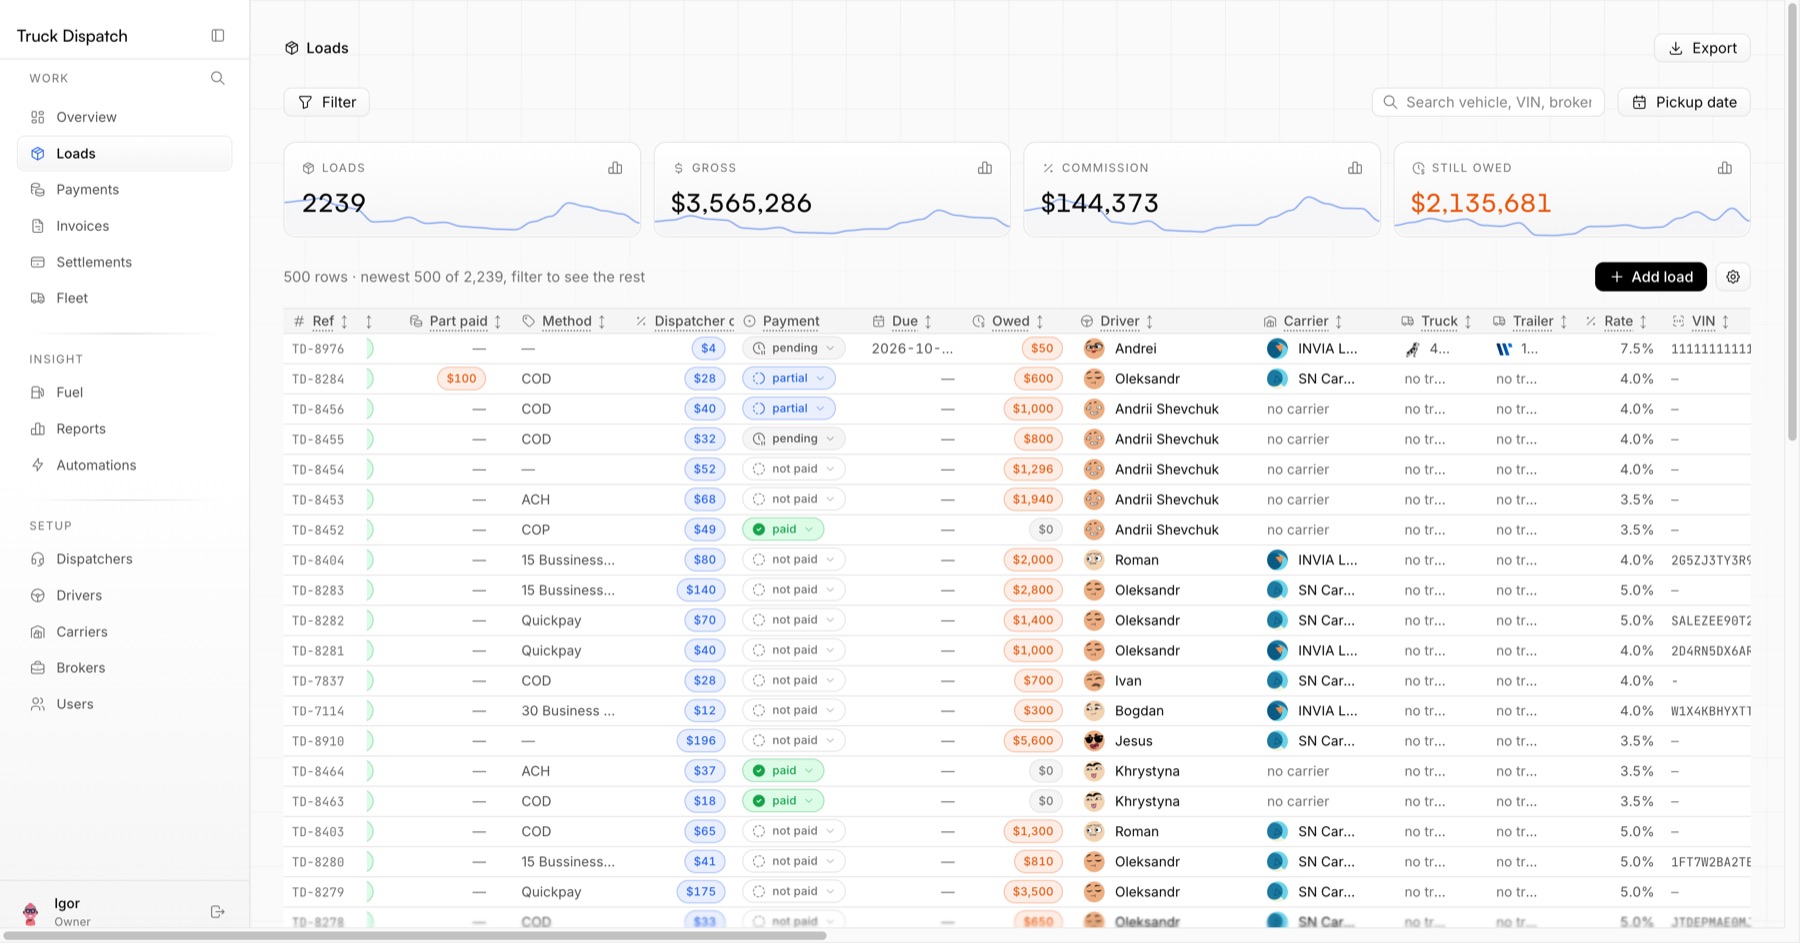This screenshot has height=943, width=1800.
Task: Open Brokers setup page
Action: 125,668
